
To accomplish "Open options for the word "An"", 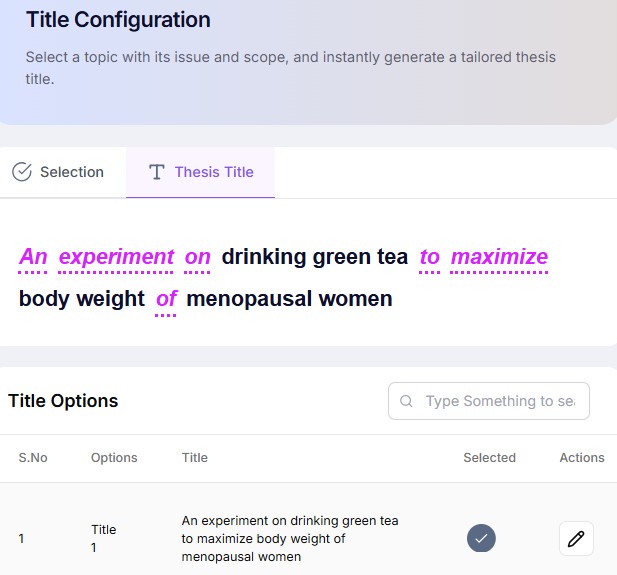I will 33,257.
